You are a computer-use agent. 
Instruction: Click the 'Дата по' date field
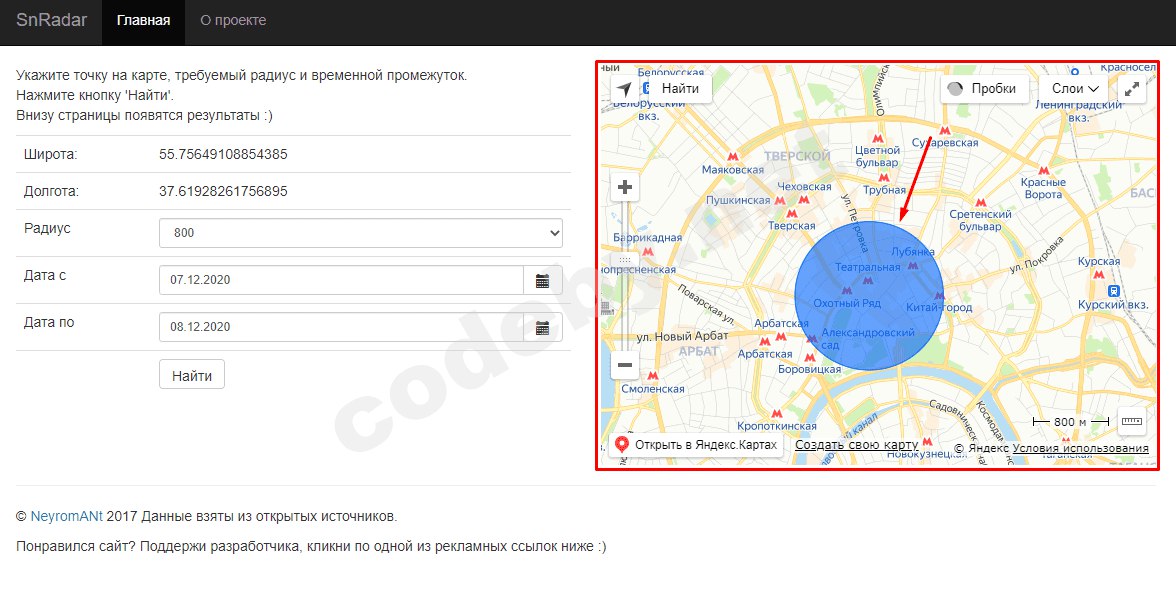[x=341, y=327]
